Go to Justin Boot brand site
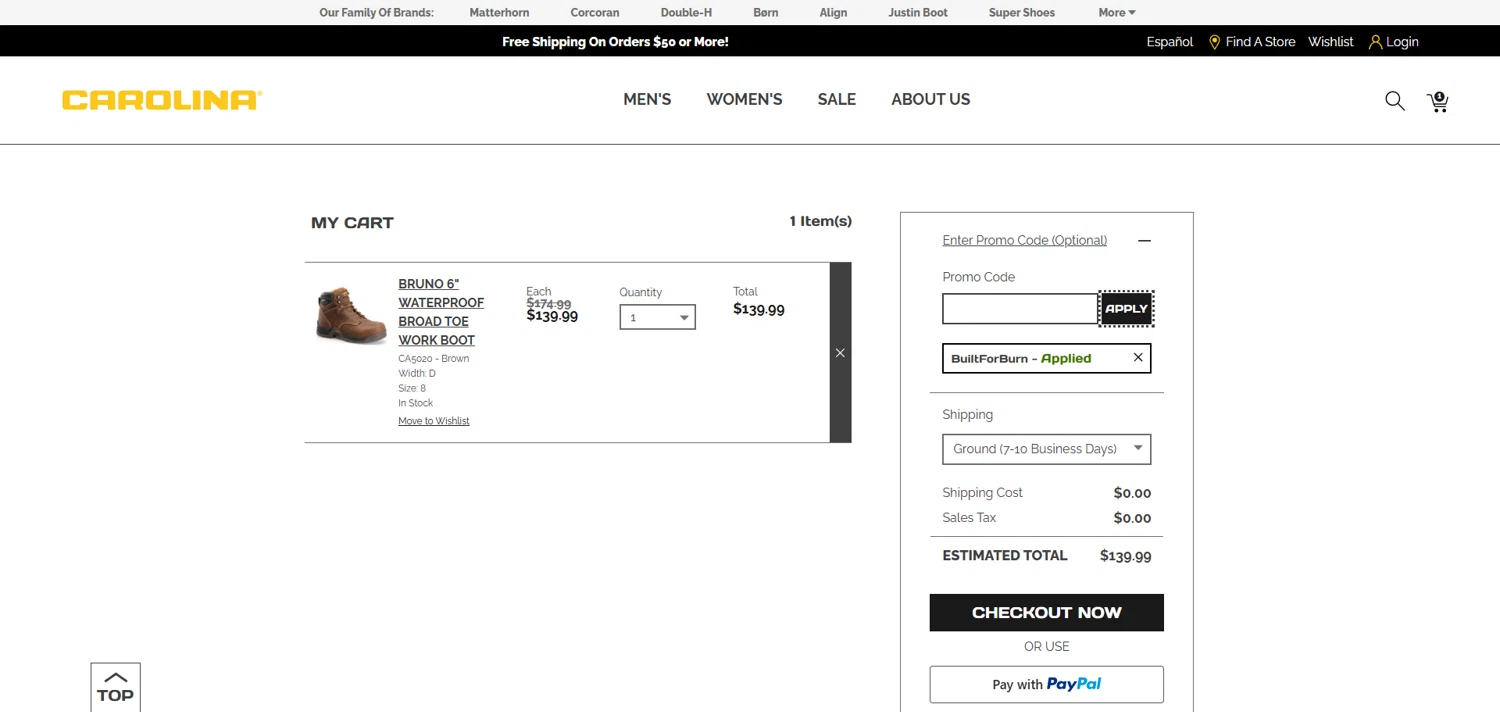Viewport: 1500px width, 712px height. (x=918, y=13)
